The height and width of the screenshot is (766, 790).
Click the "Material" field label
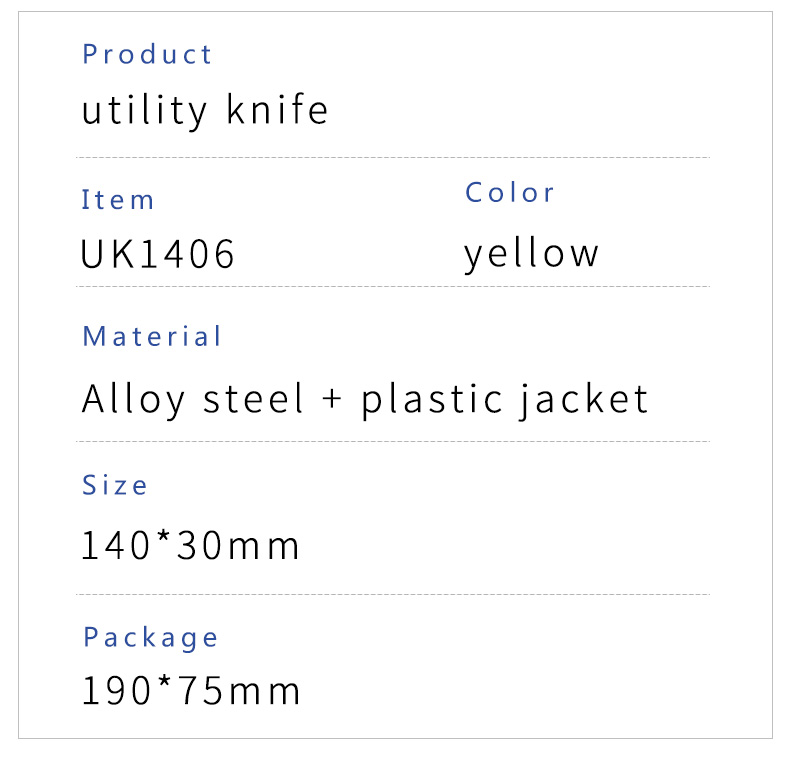(x=152, y=336)
